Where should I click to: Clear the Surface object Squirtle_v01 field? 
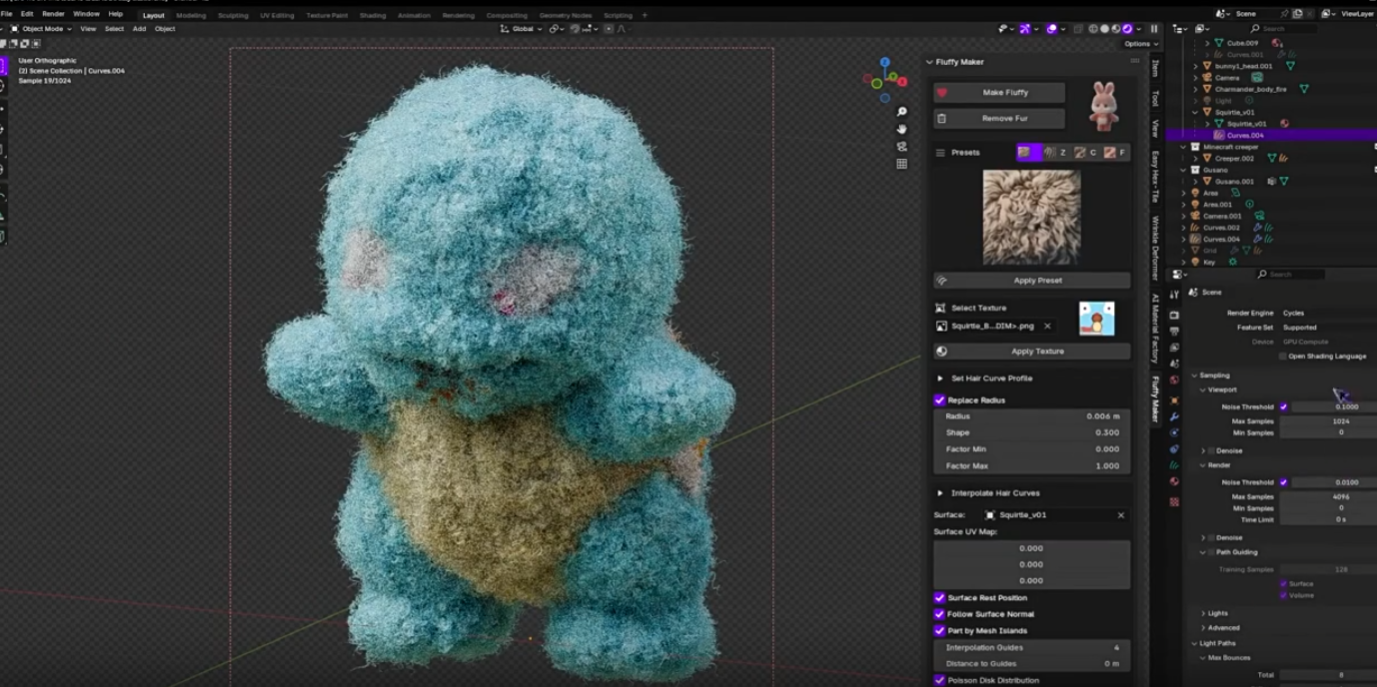pyautogui.click(x=1120, y=515)
